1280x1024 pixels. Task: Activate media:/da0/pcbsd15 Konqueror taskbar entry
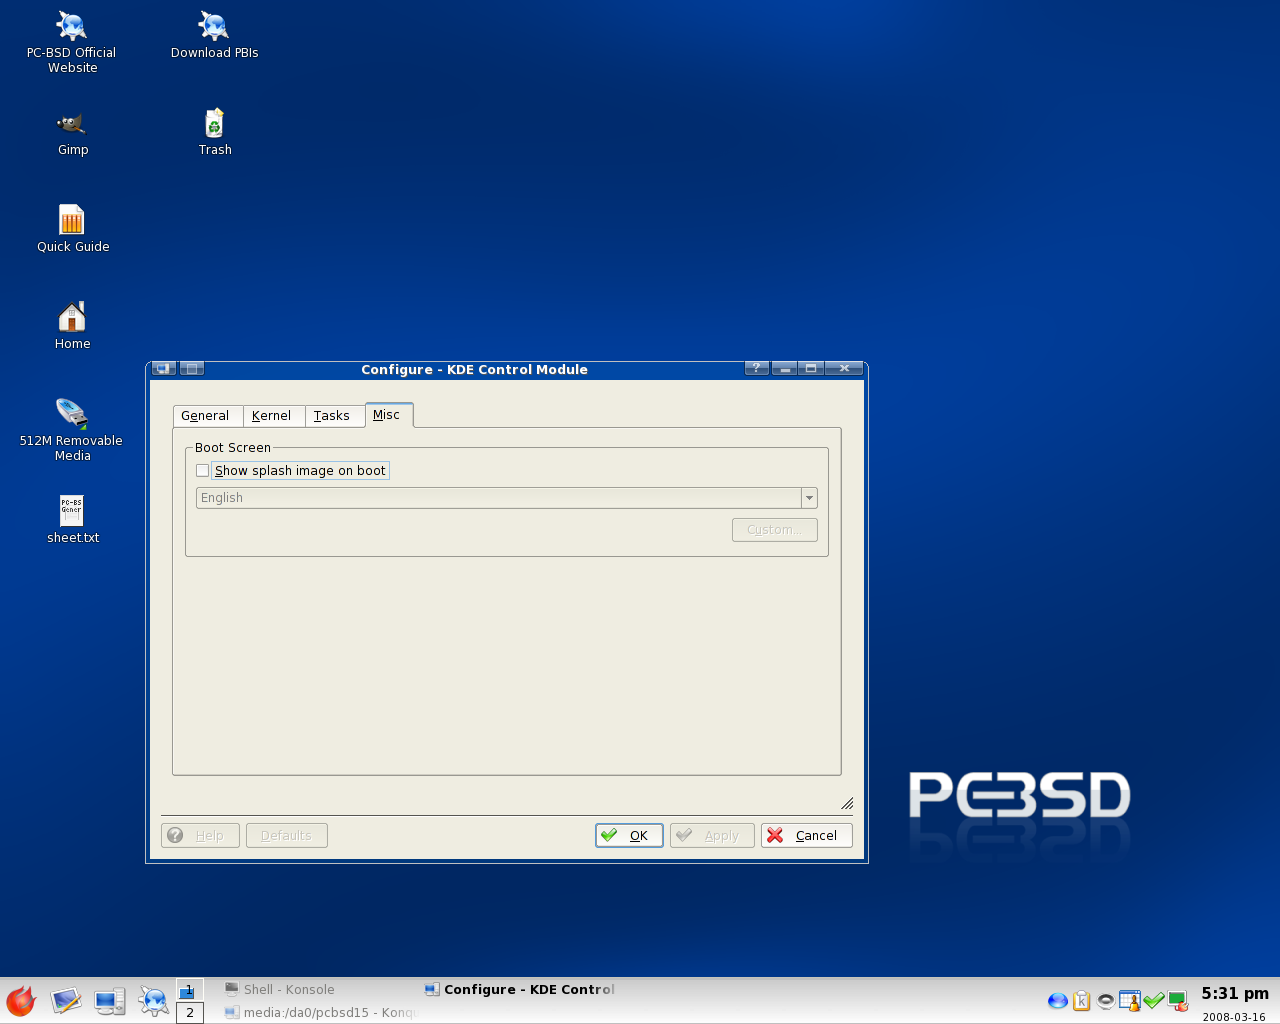(x=320, y=1012)
